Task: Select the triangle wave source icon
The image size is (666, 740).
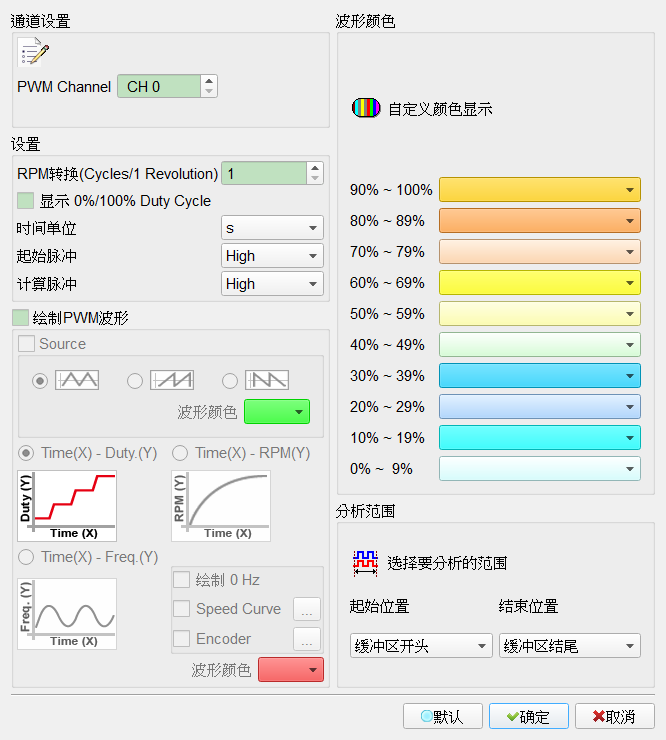Action: tap(77, 380)
